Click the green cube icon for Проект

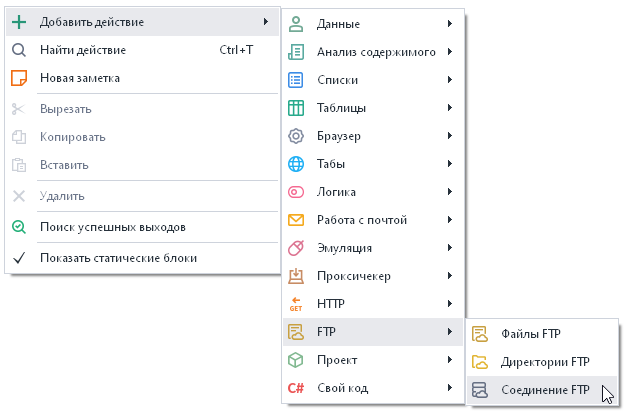(x=295, y=360)
